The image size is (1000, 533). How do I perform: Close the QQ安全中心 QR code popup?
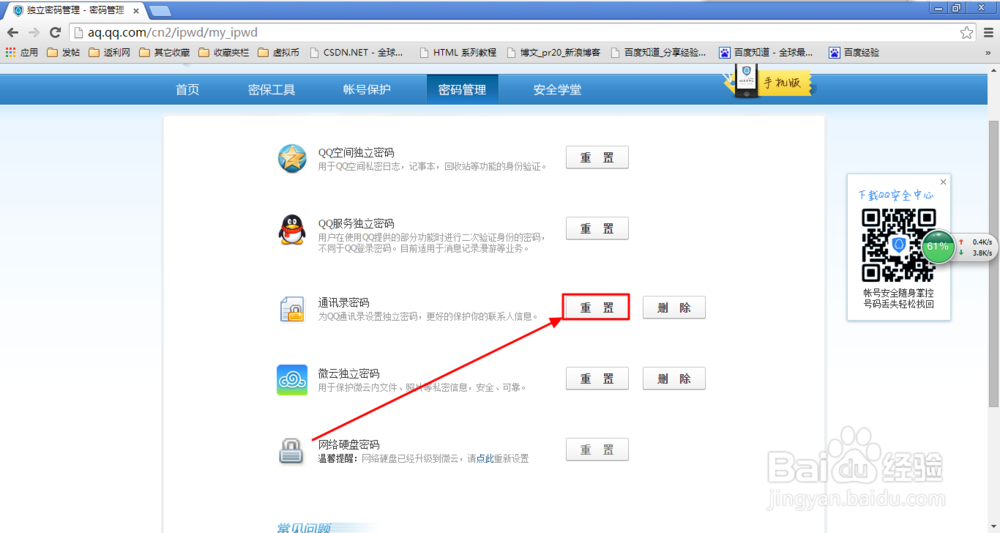(x=943, y=182)
